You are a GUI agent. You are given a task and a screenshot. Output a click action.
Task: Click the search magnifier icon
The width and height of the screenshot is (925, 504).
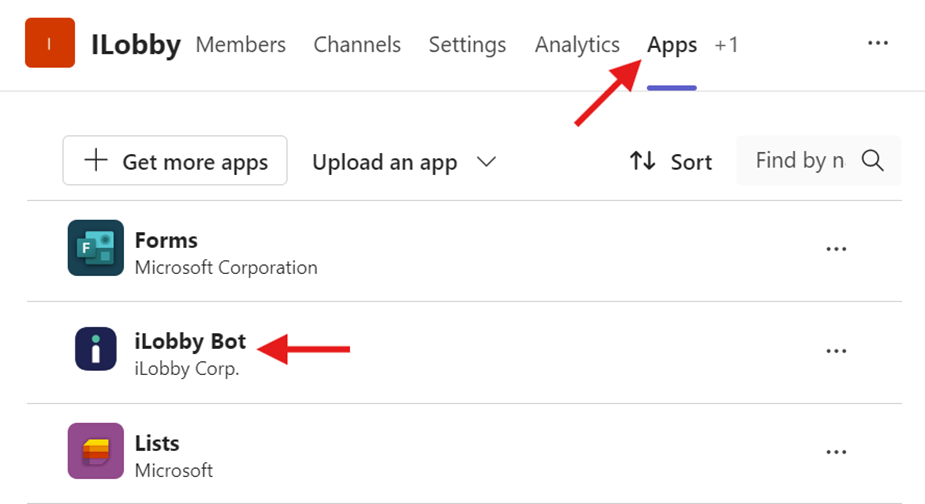pyautogui.click(x=872, y=161)
